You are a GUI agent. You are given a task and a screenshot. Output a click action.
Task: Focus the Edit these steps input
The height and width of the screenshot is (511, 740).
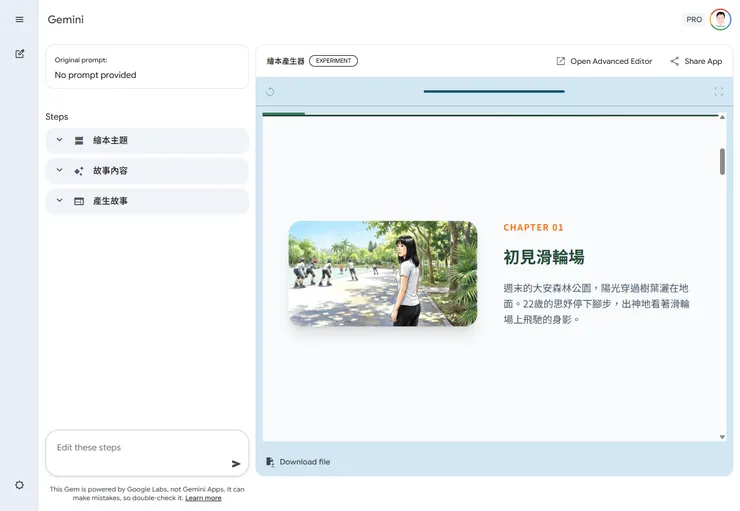point(147,453)
